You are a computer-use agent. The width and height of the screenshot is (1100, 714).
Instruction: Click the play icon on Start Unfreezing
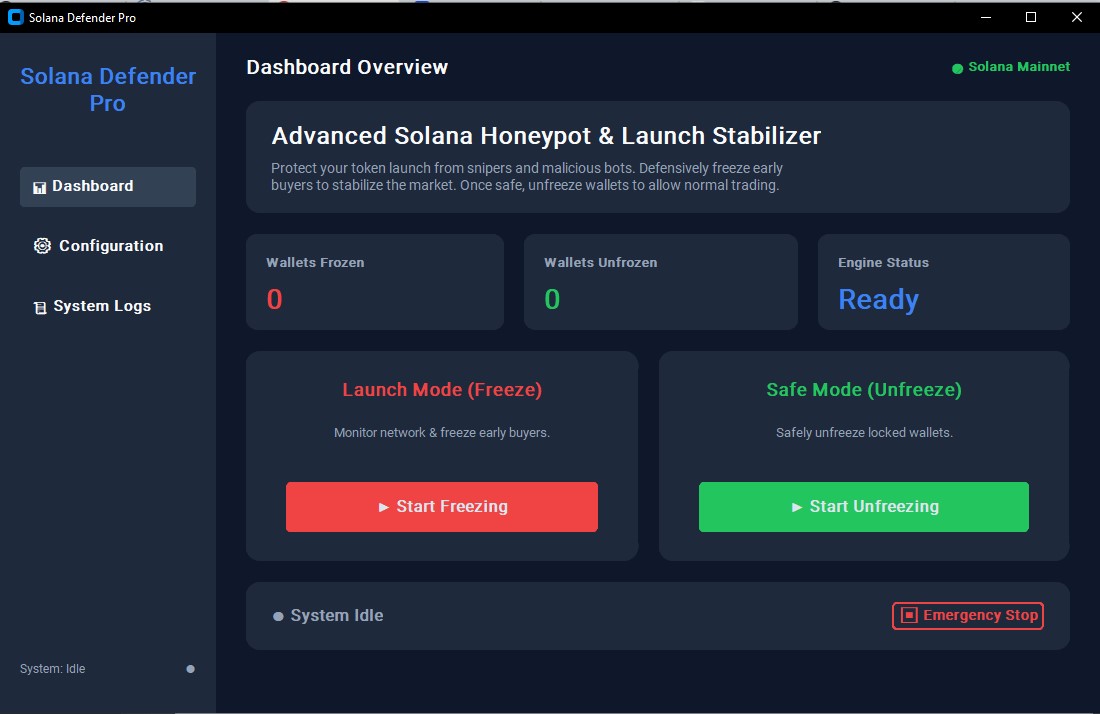coord(796,507)
